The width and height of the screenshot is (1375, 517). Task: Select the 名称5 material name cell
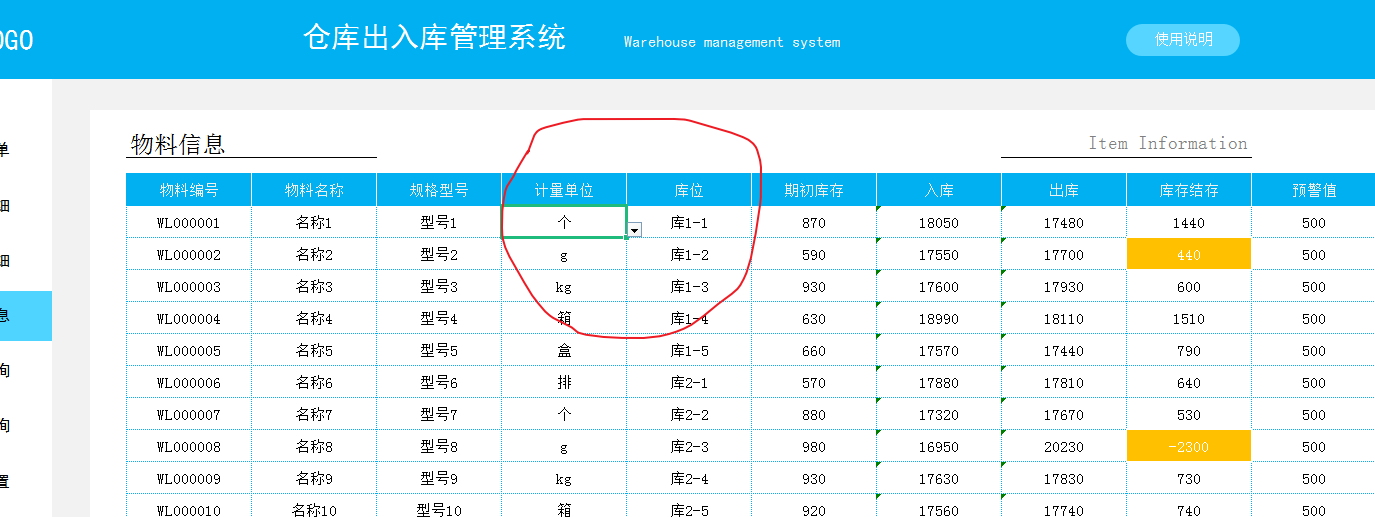point(314,351)
